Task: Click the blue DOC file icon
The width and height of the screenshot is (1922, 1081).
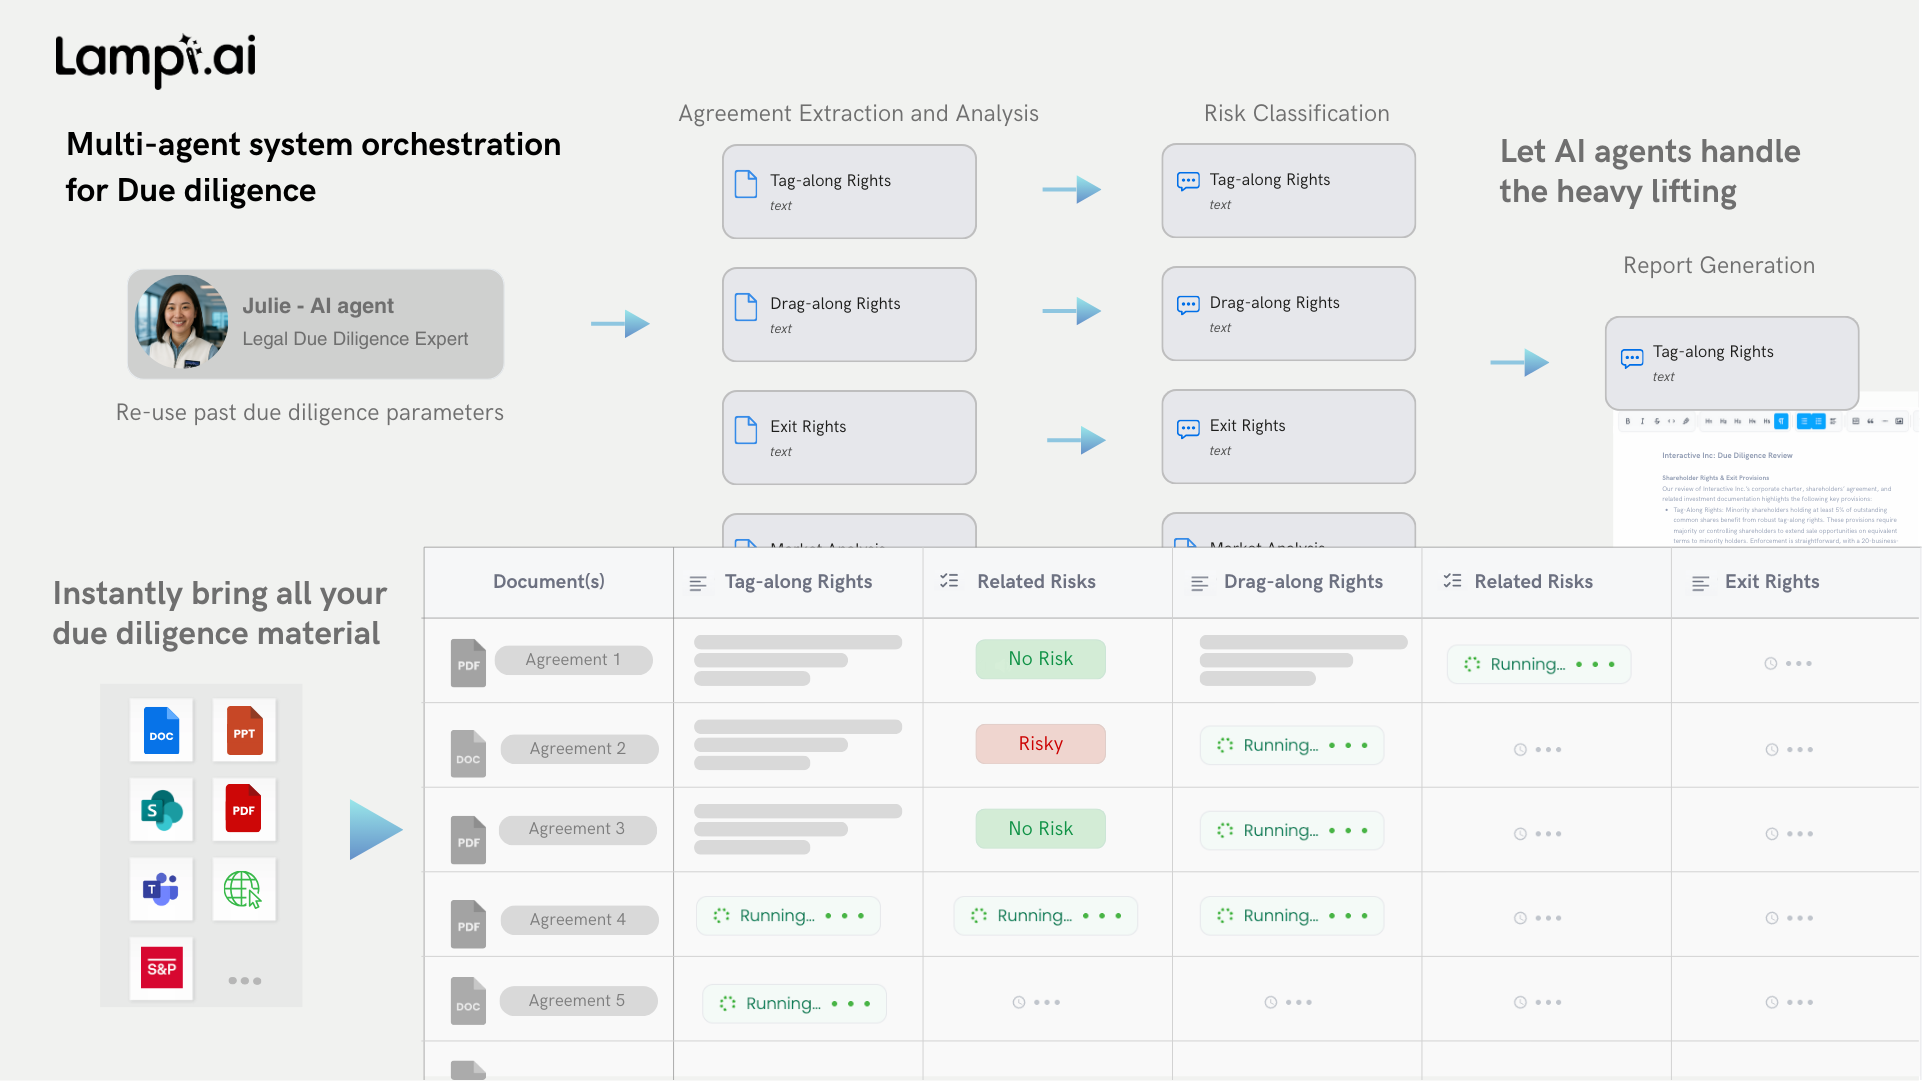Action: coord(161,730)
